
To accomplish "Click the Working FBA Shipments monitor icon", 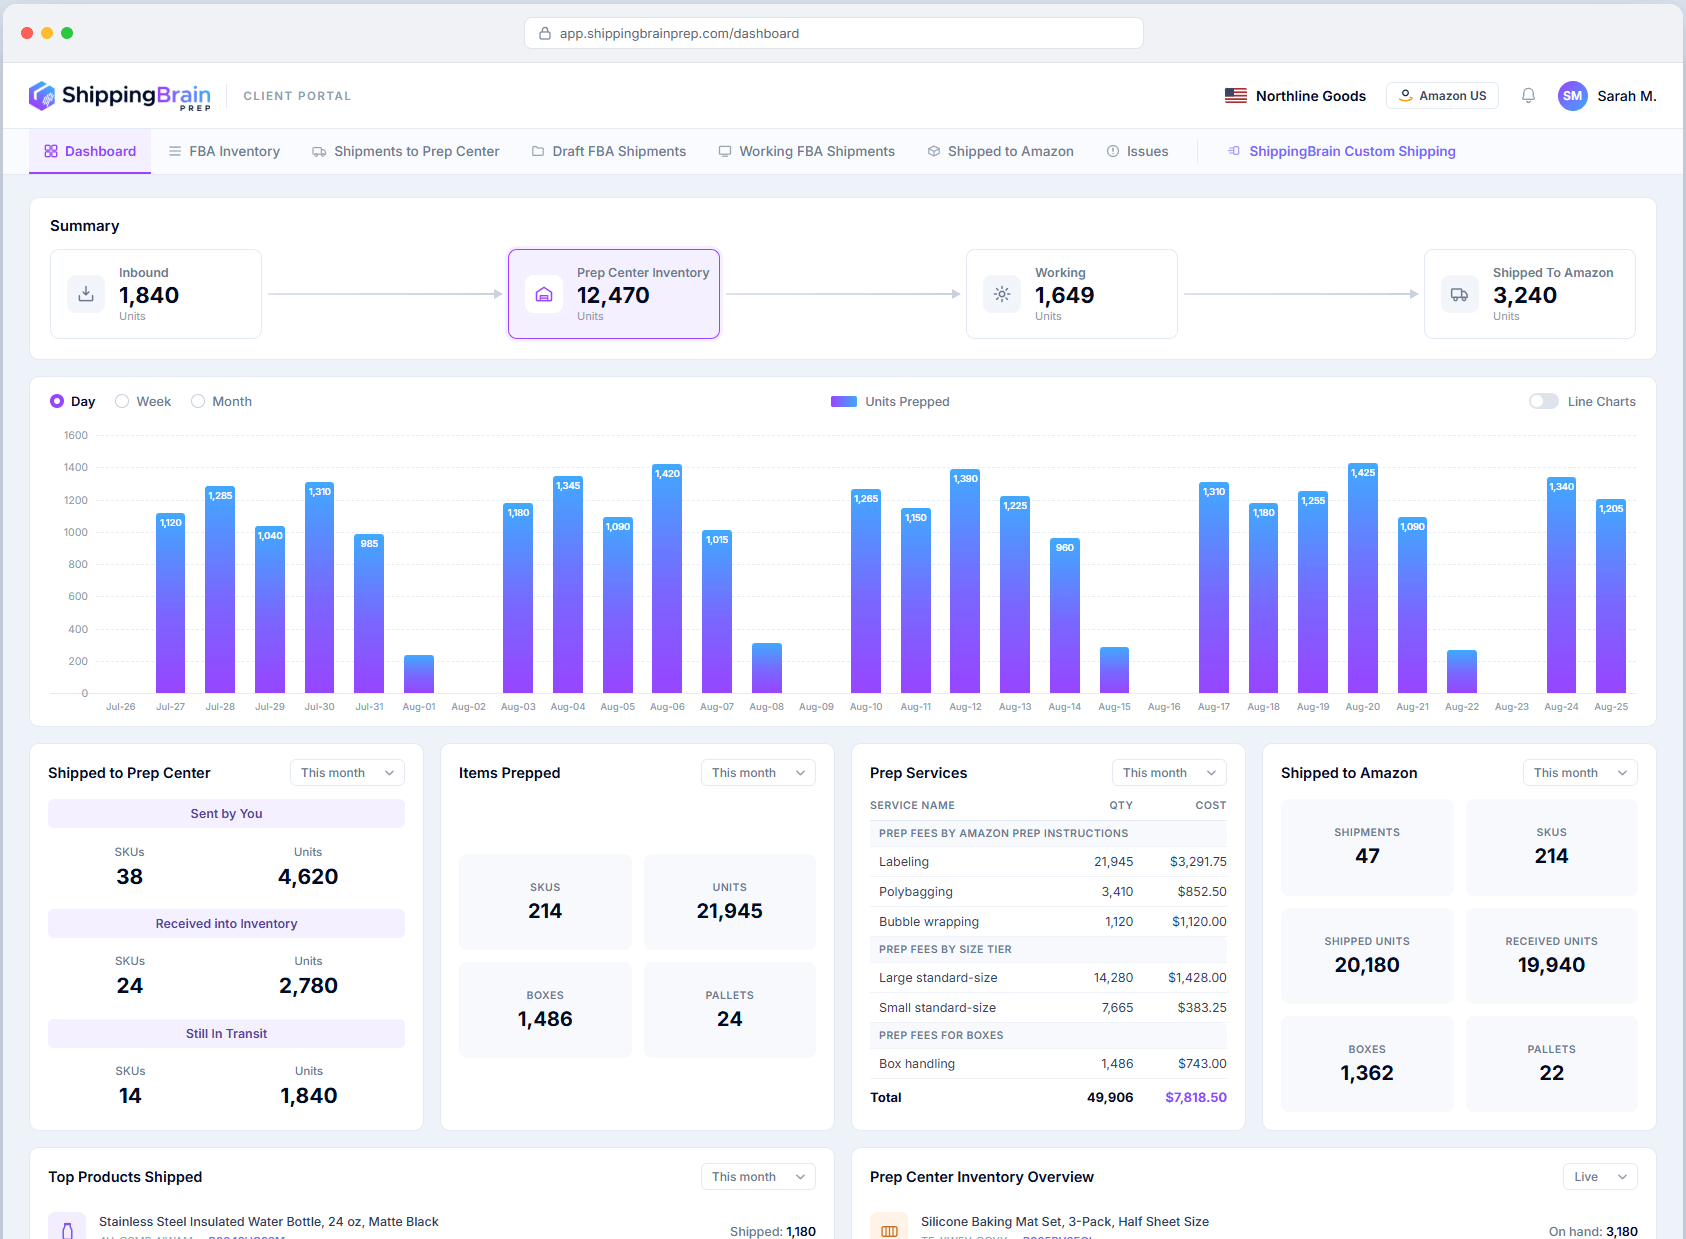I will click(725, 151).
